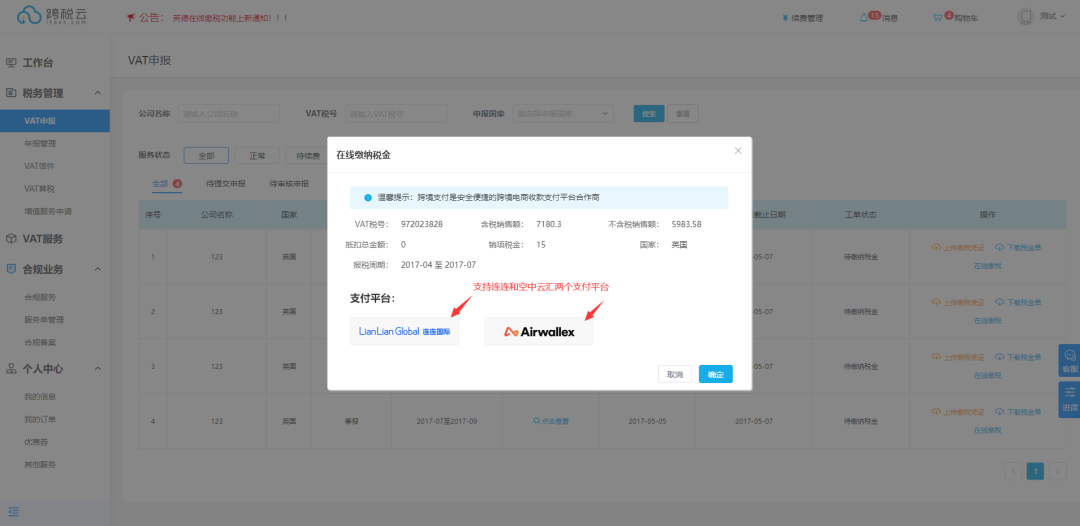Choose LianLian Global payment platform

[404, 331]
